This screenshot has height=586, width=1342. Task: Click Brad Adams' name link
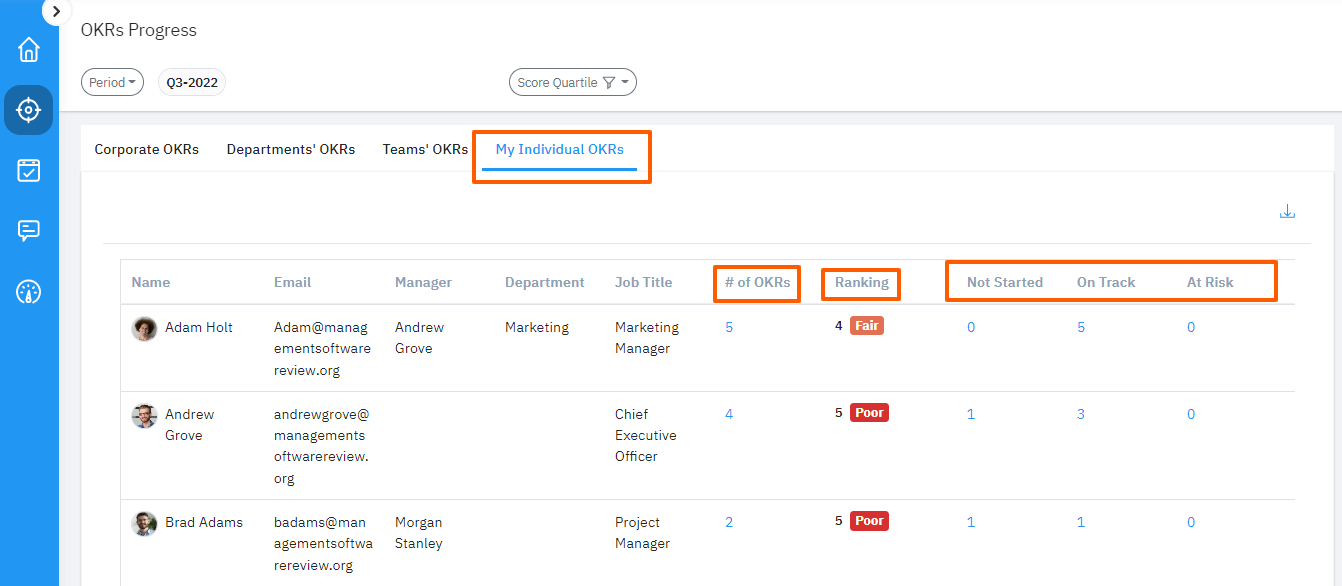coord(205,522)
